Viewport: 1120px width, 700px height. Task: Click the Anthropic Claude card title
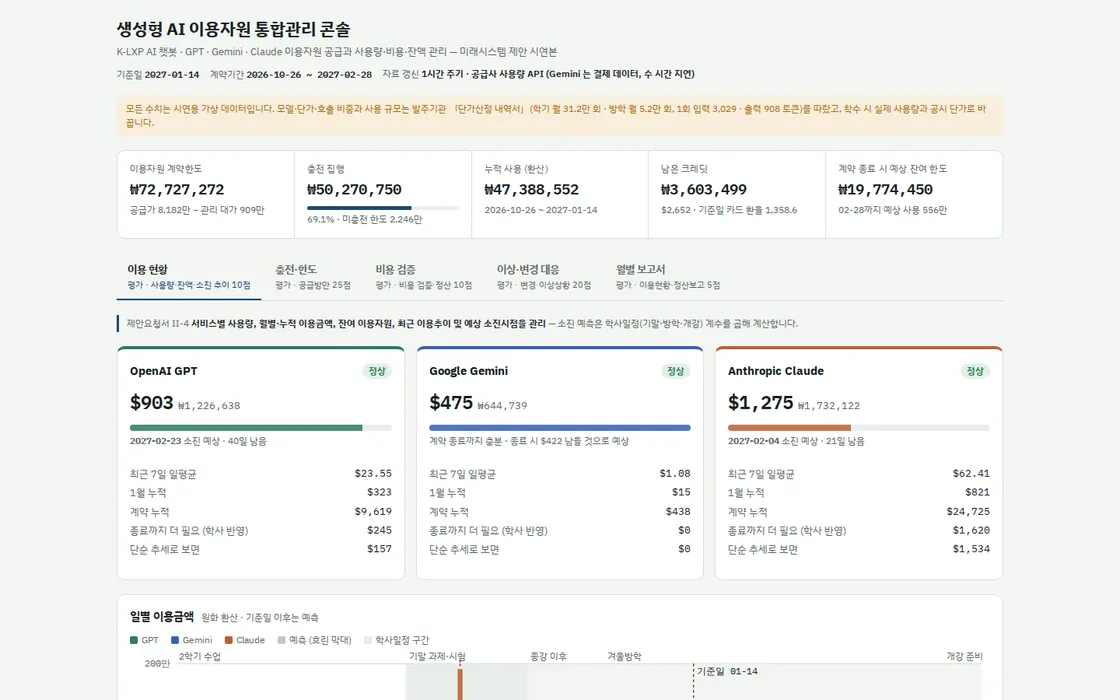[776, 371]
